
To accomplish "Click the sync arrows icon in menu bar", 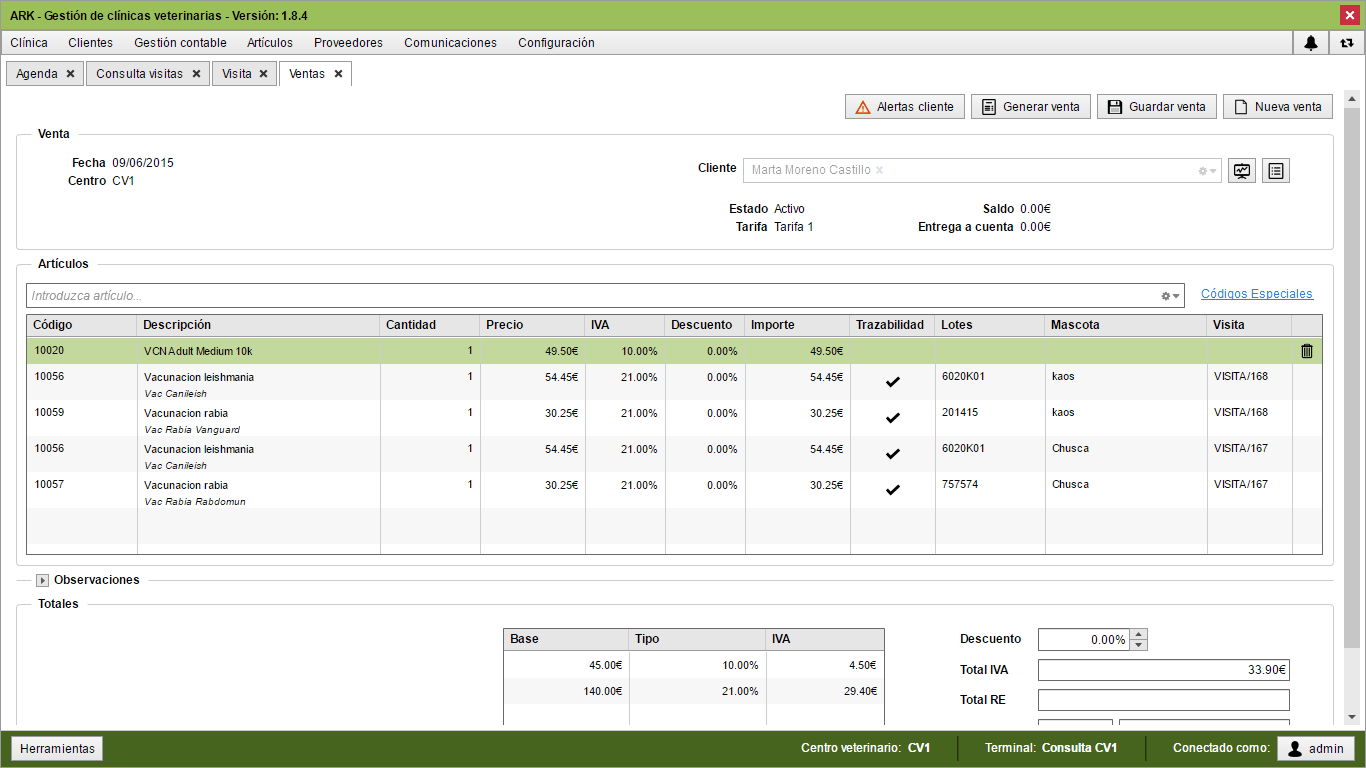I will click(x=1347, y=43).
